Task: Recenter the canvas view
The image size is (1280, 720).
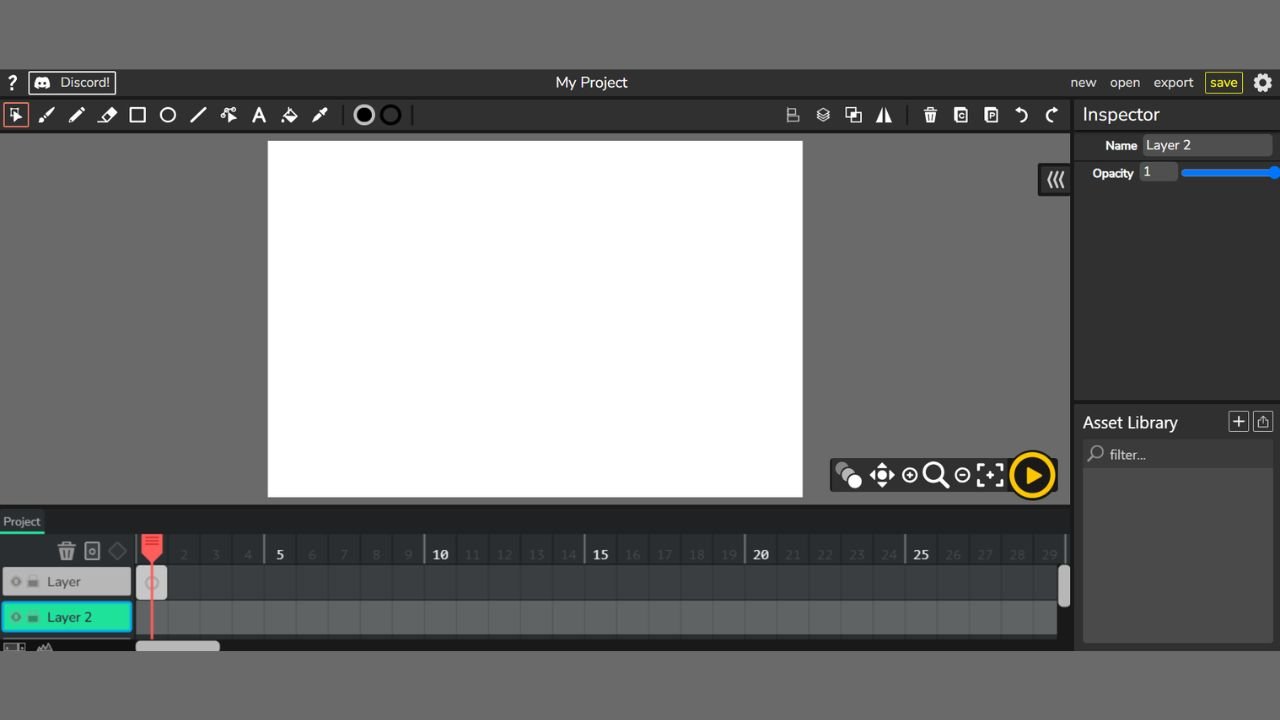Action: click(x=990, y=475)
